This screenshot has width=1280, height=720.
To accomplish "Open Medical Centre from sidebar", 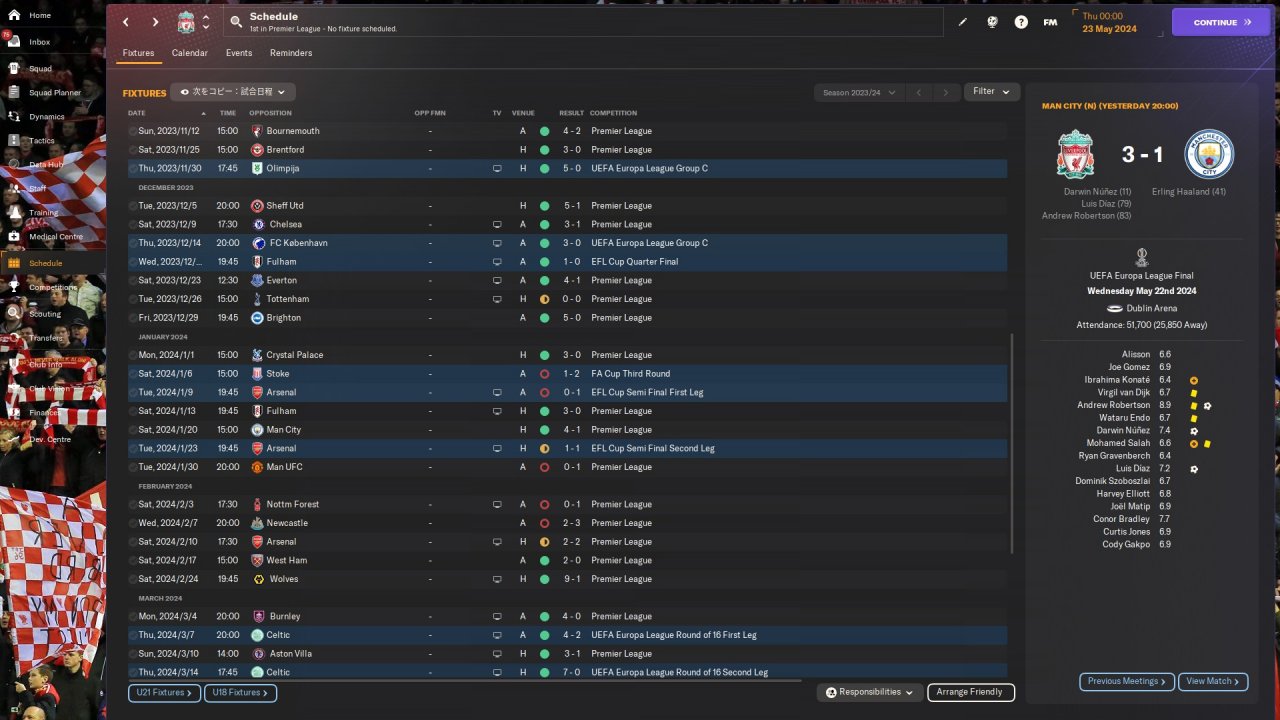I will coord(56,237).
